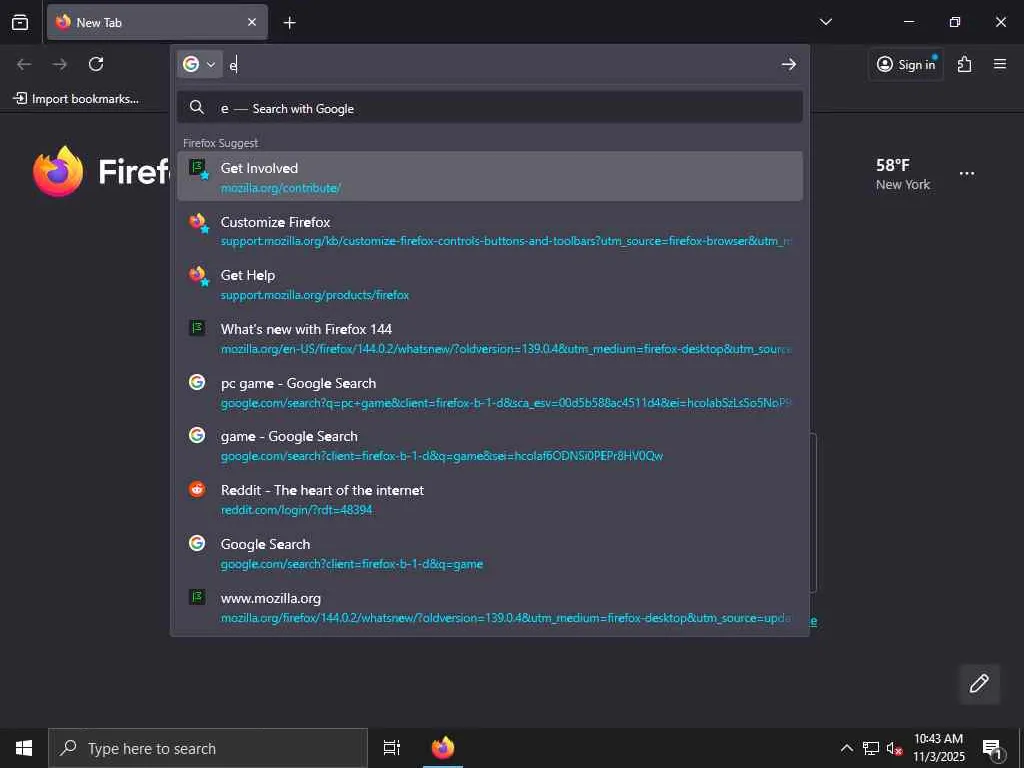Click magnifier icon in Search with Google row
The width and height of the screenshot is (1024, 768).
pyautogui.click(x=197, y=107)
